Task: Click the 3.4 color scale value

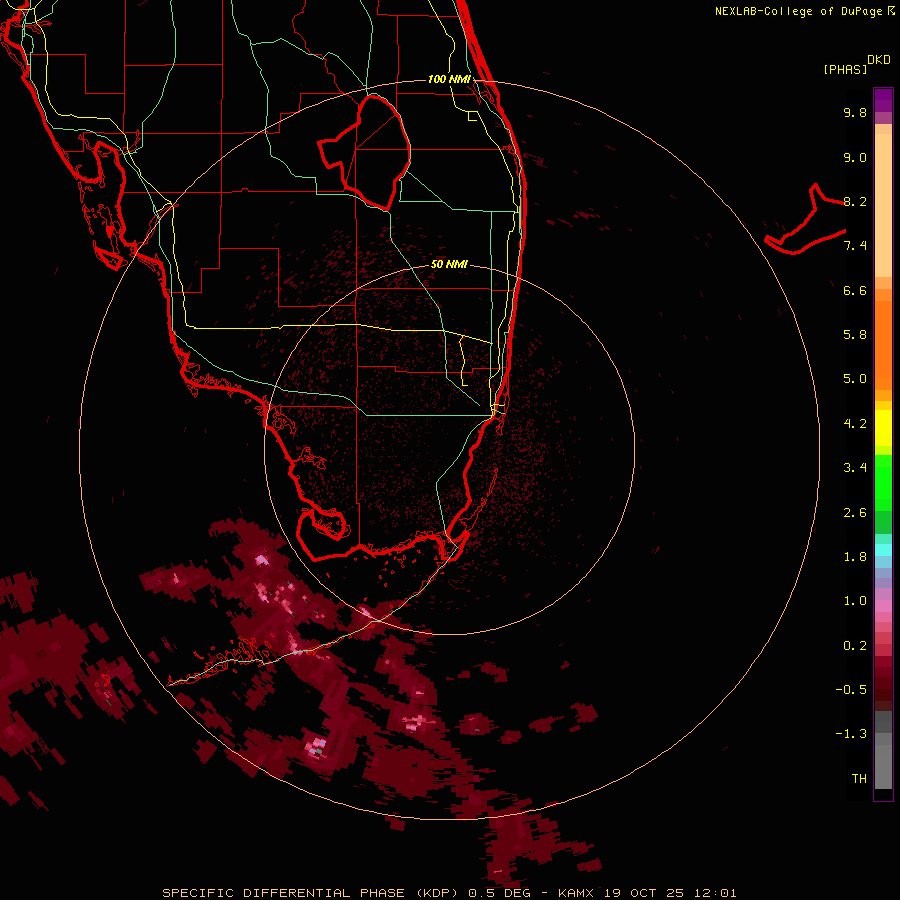Action: (x=855, y=468)
